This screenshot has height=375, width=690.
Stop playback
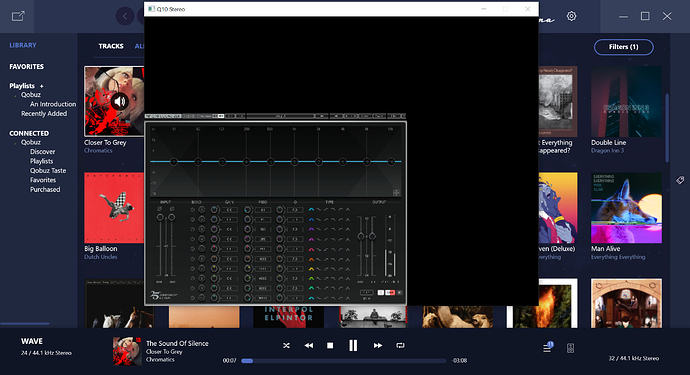330,346
